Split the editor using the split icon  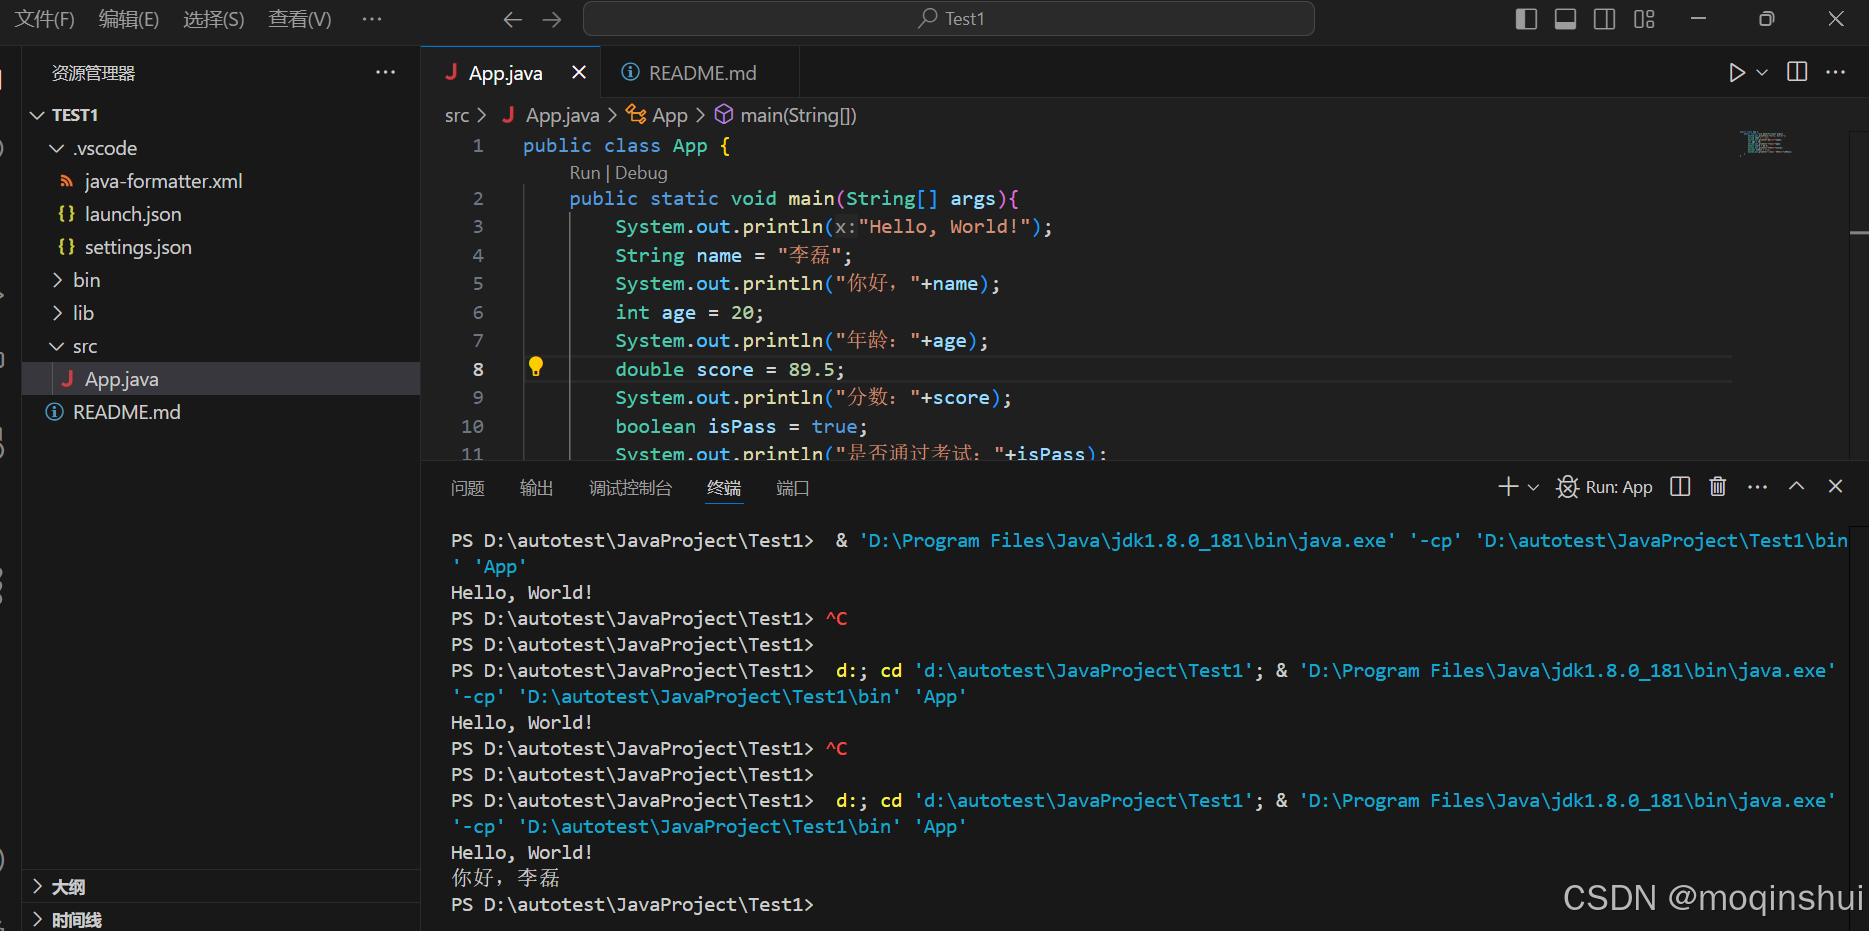pos(1796,72)
